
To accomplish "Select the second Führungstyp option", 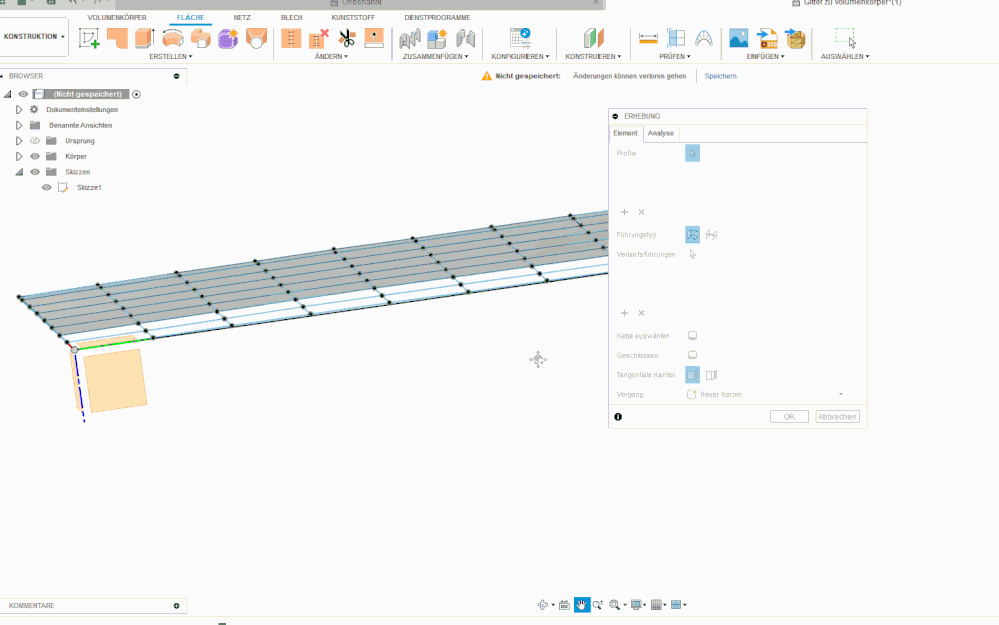I will click(712, 234).
